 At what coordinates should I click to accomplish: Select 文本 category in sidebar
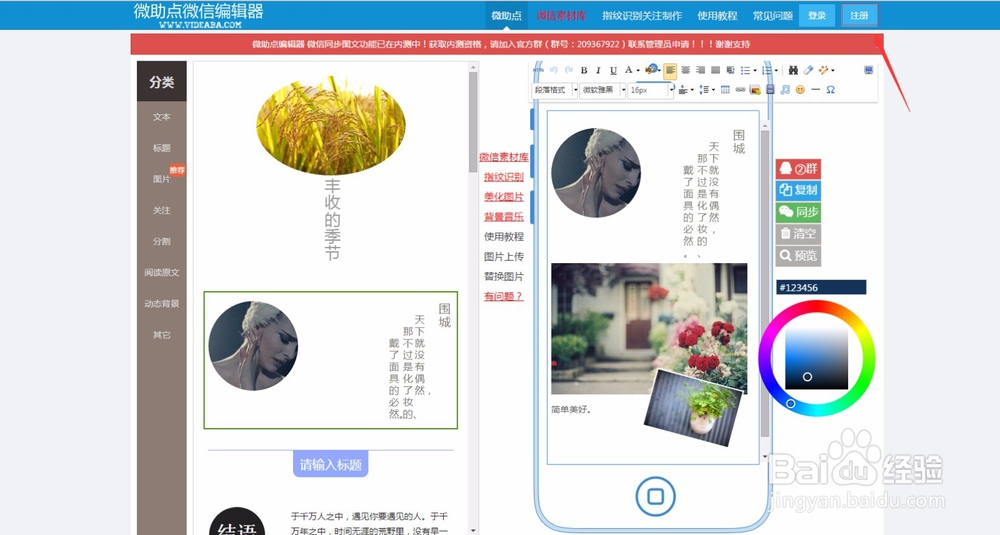pyautogui.click(x=161, y=117)
